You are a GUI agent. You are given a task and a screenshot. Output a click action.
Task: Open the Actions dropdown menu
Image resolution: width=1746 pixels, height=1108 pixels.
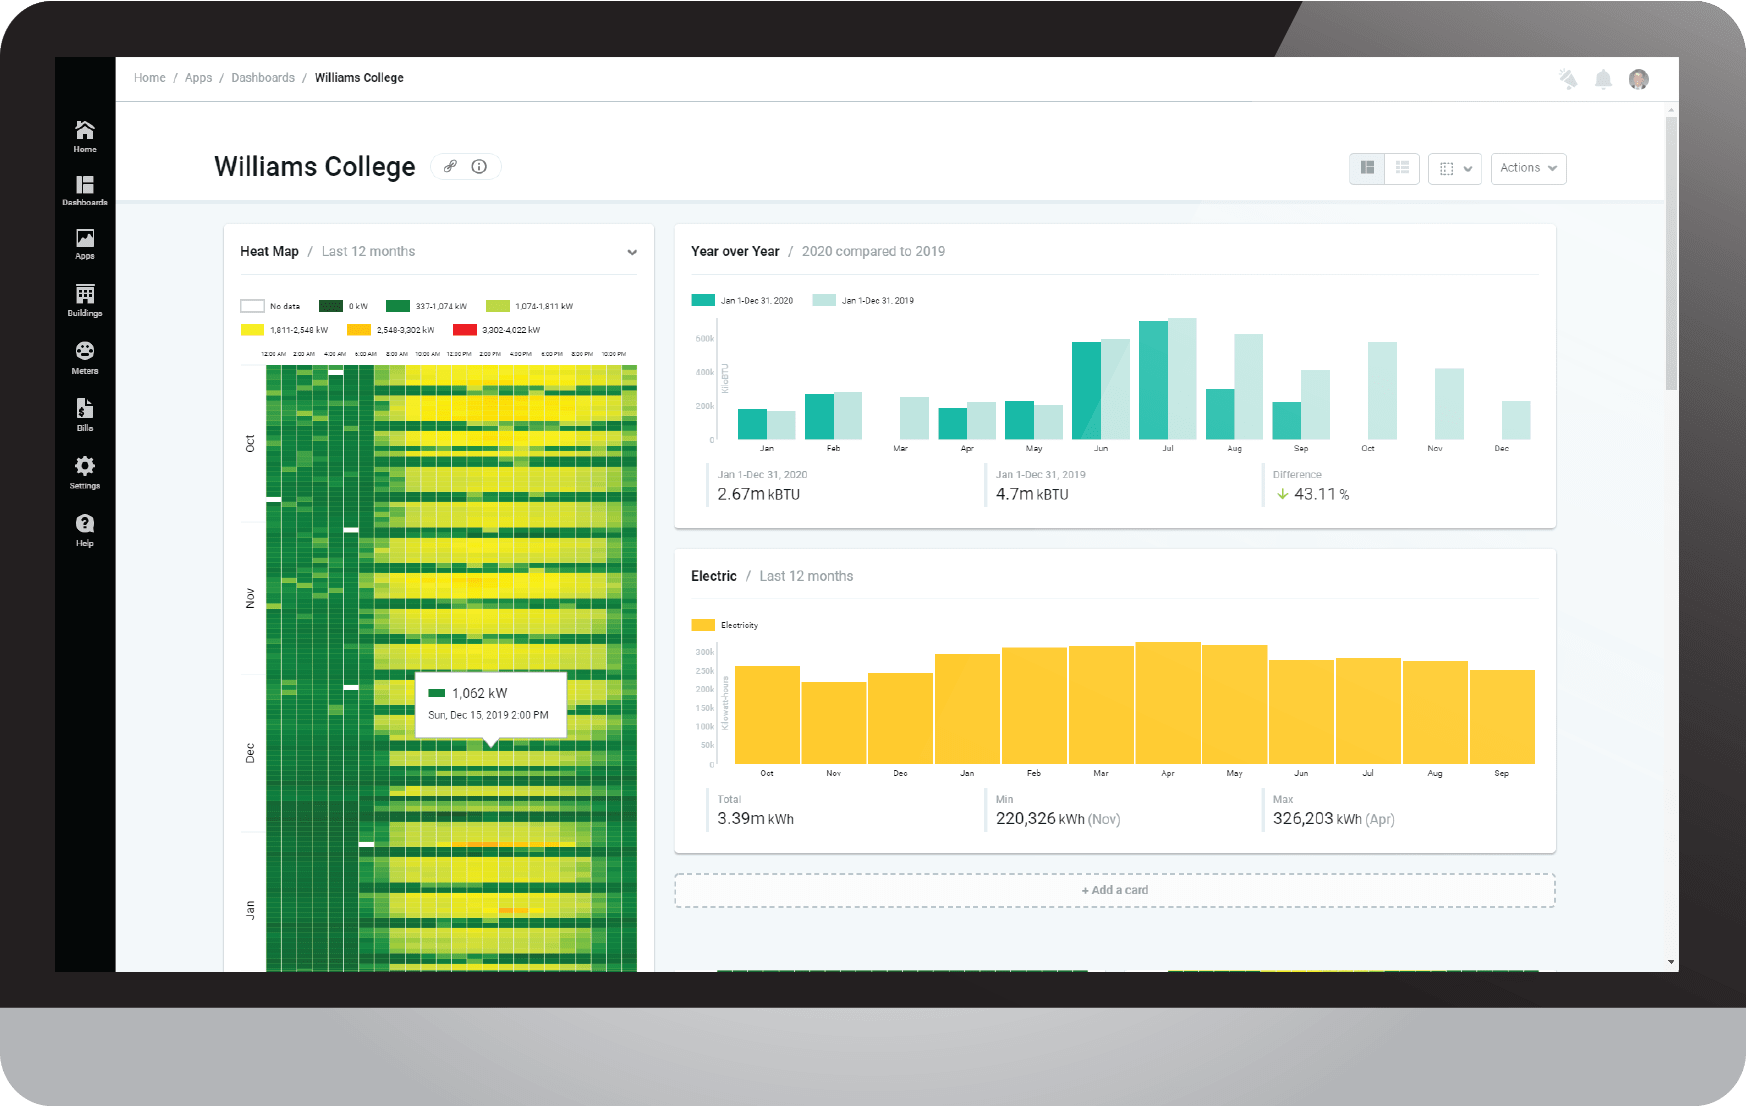click(1528, 168)
